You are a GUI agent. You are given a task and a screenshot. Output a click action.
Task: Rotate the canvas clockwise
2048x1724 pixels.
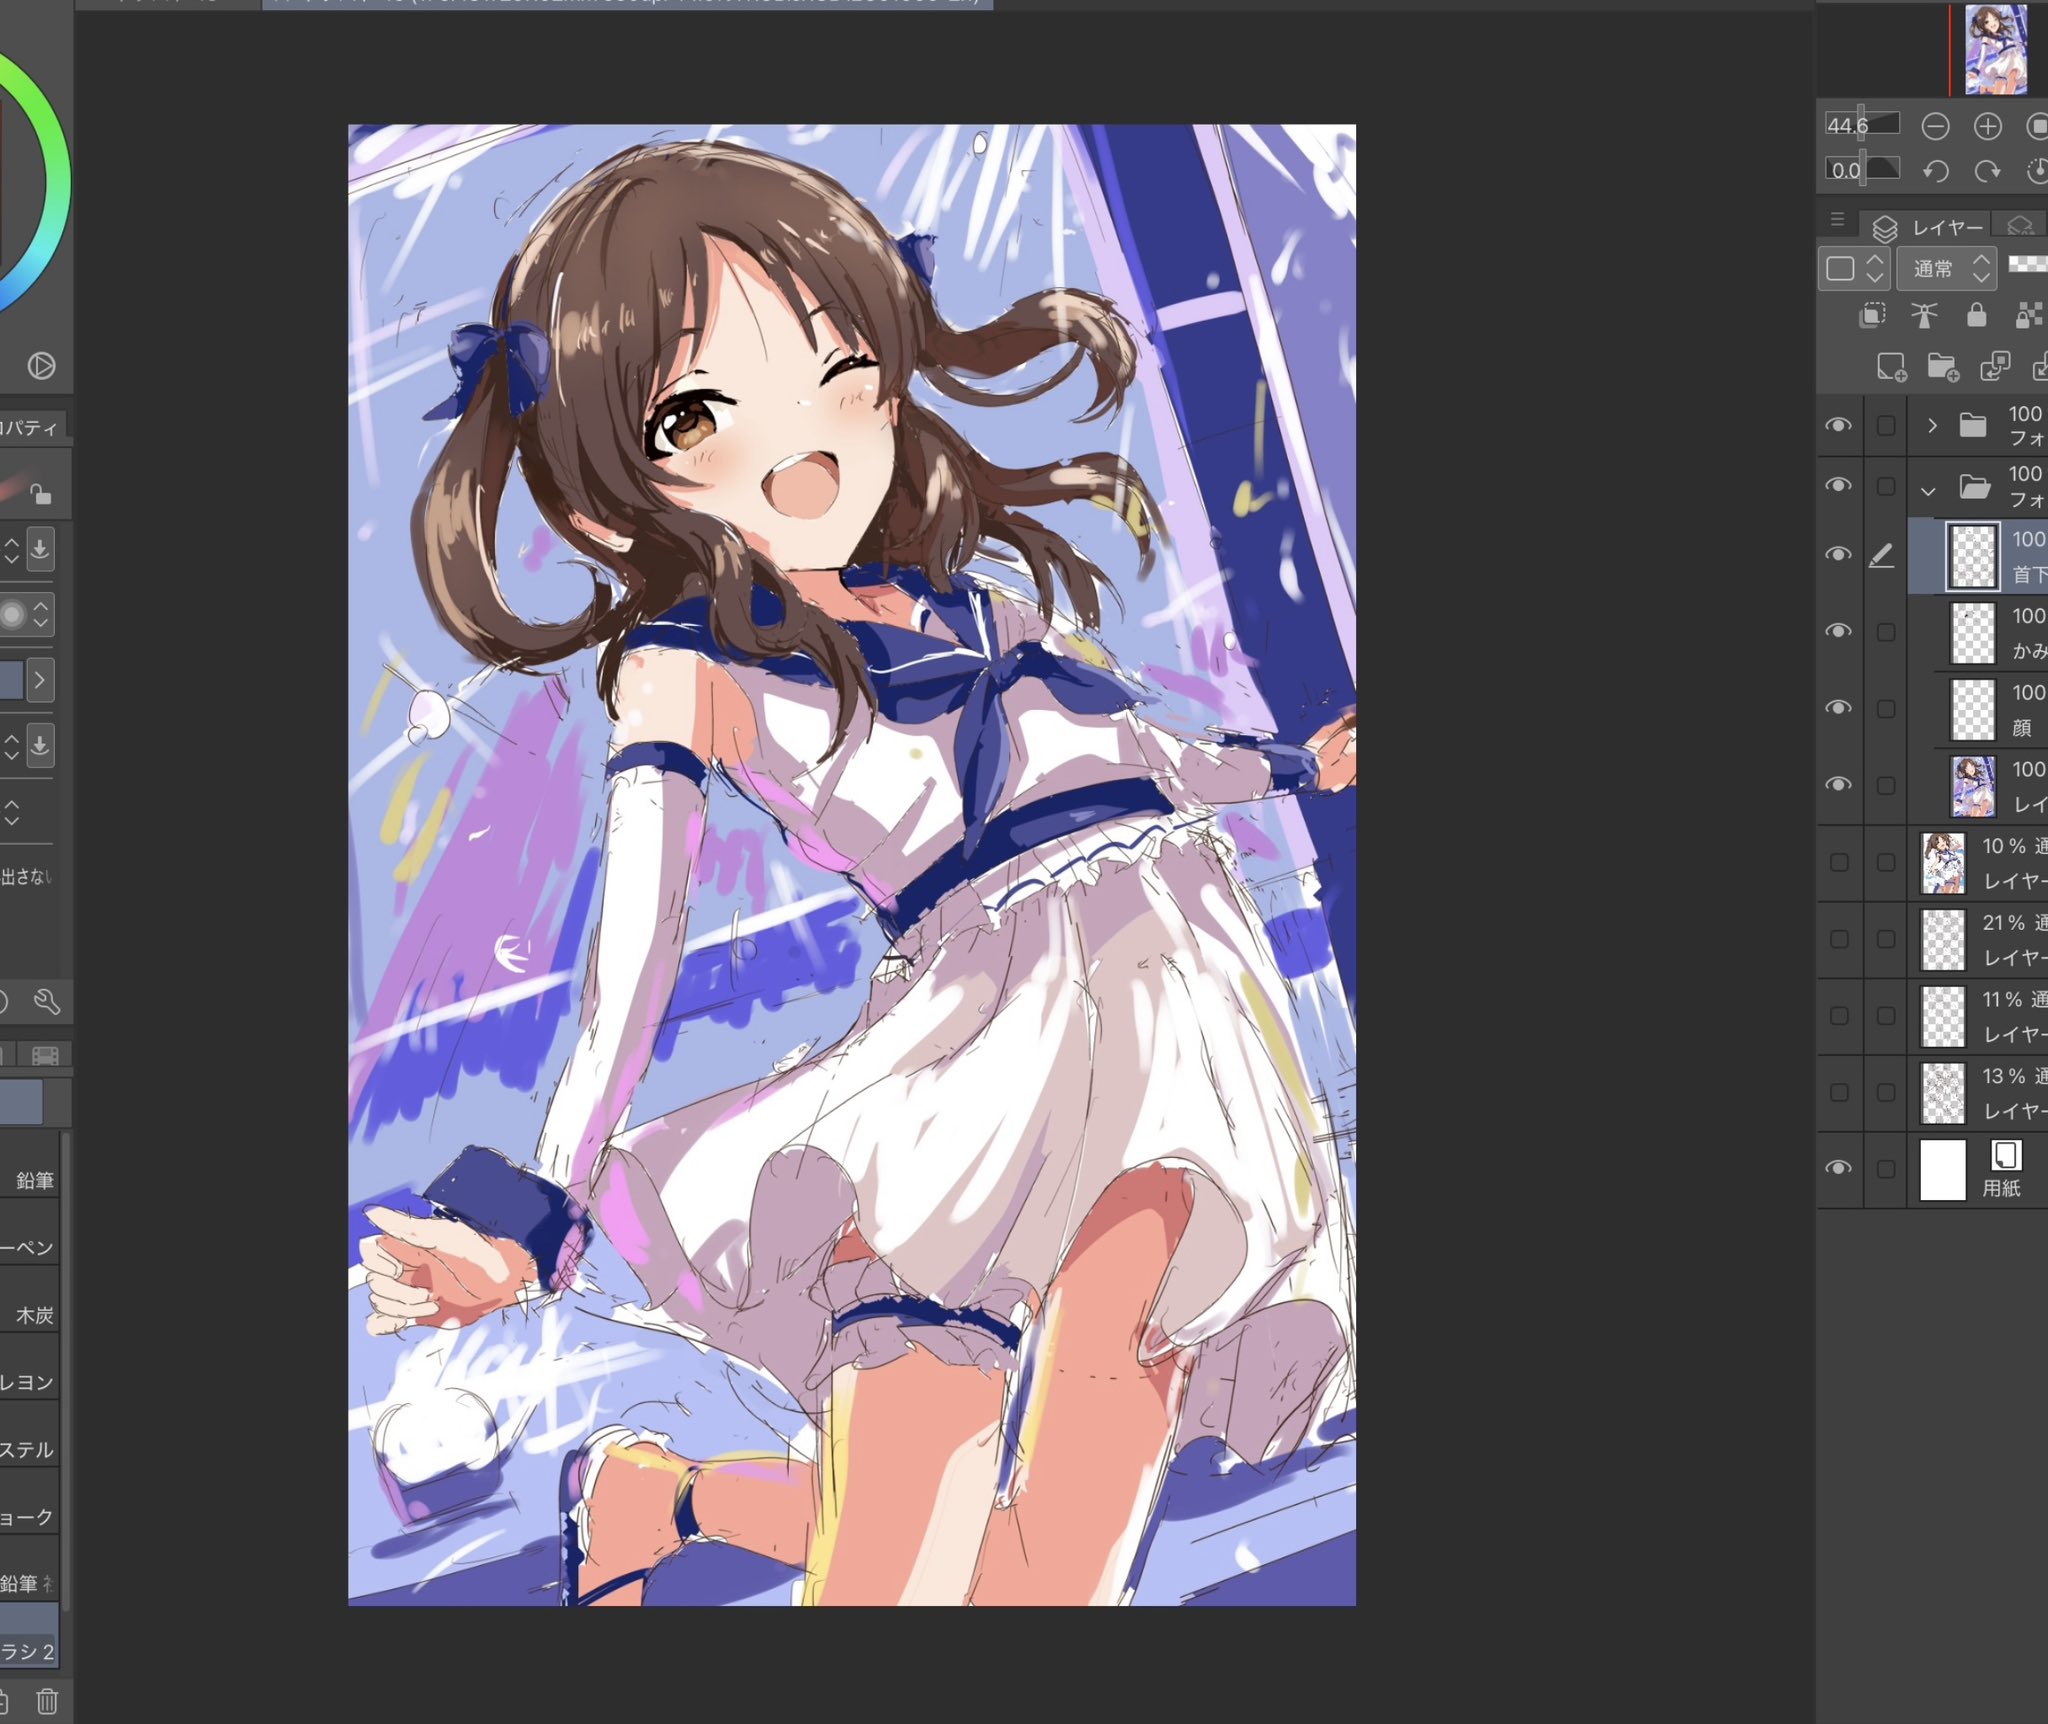[x=1987, y=171]
